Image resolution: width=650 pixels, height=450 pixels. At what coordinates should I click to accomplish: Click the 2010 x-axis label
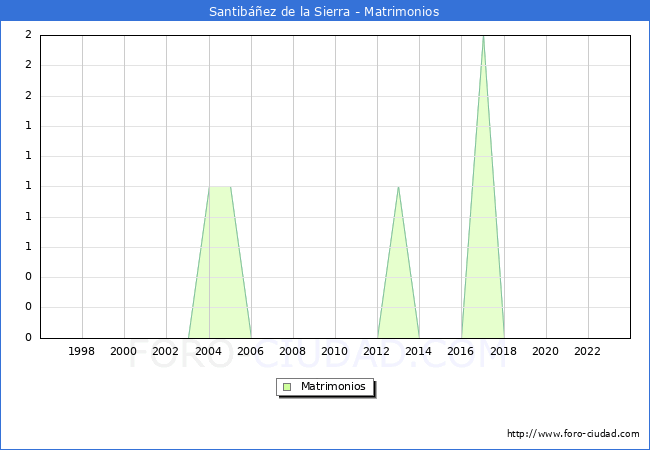coord(335,351)
